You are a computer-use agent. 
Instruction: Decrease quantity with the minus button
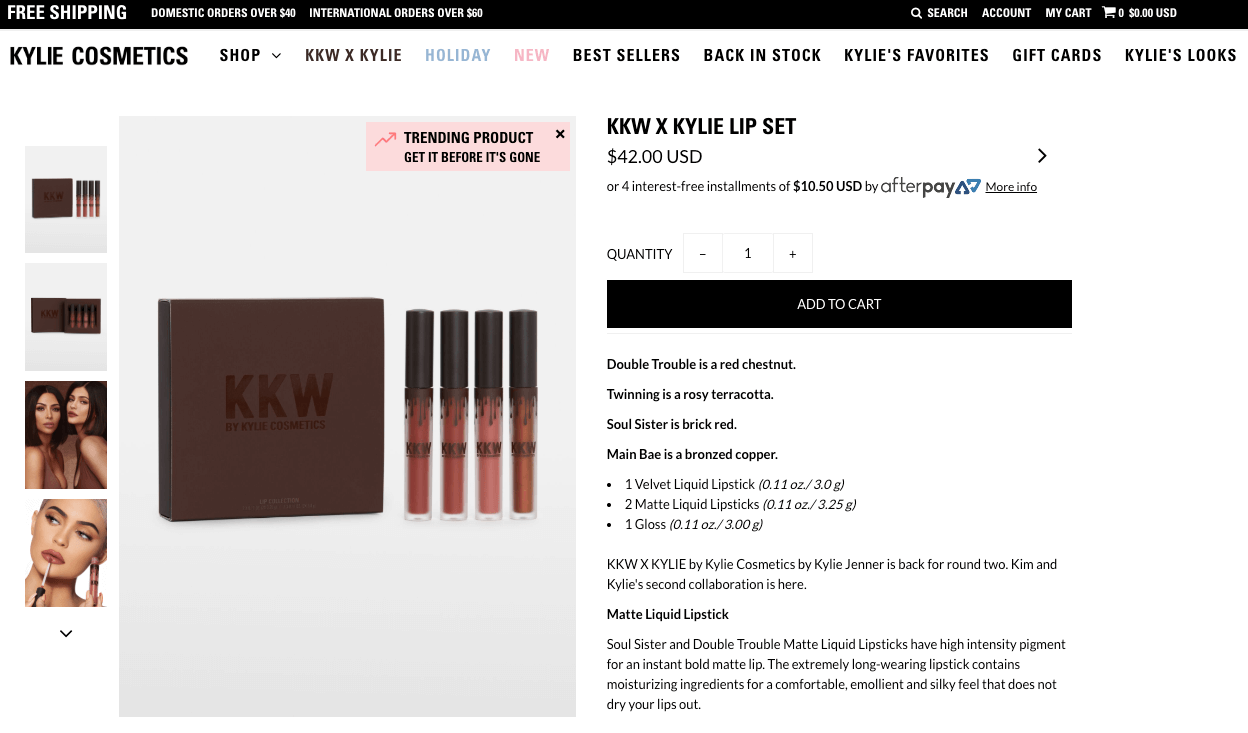coord(703,253)
